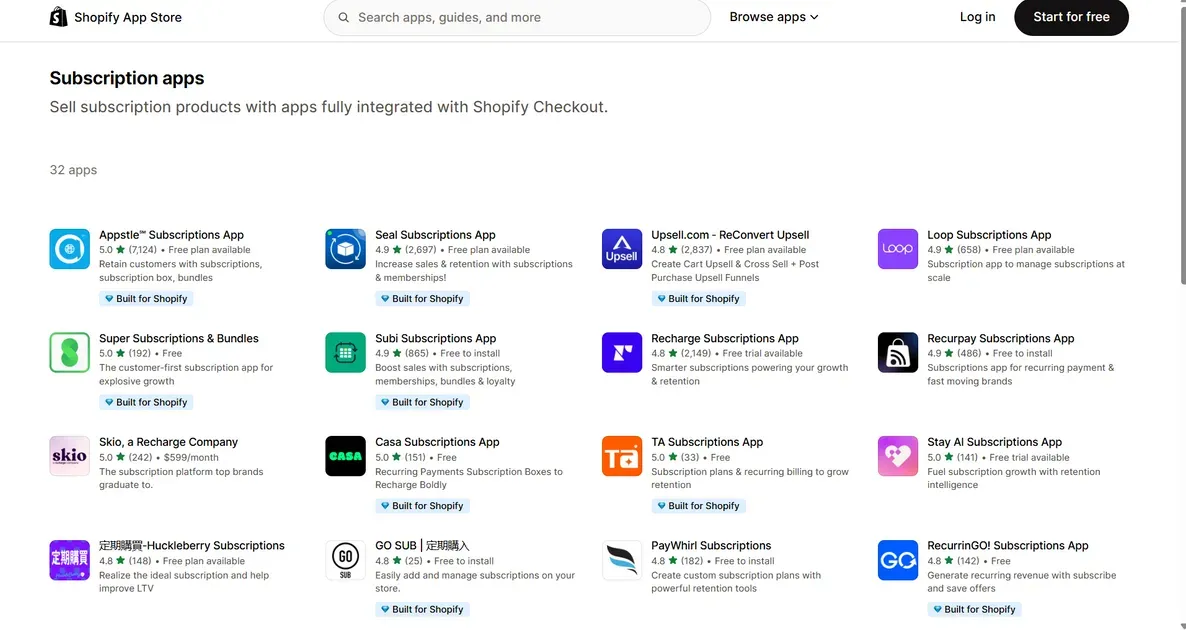Click Built for Shopify badge under Seal Subscriptions
Viewport: 1186px width, 630px height.
pos(422,299)
